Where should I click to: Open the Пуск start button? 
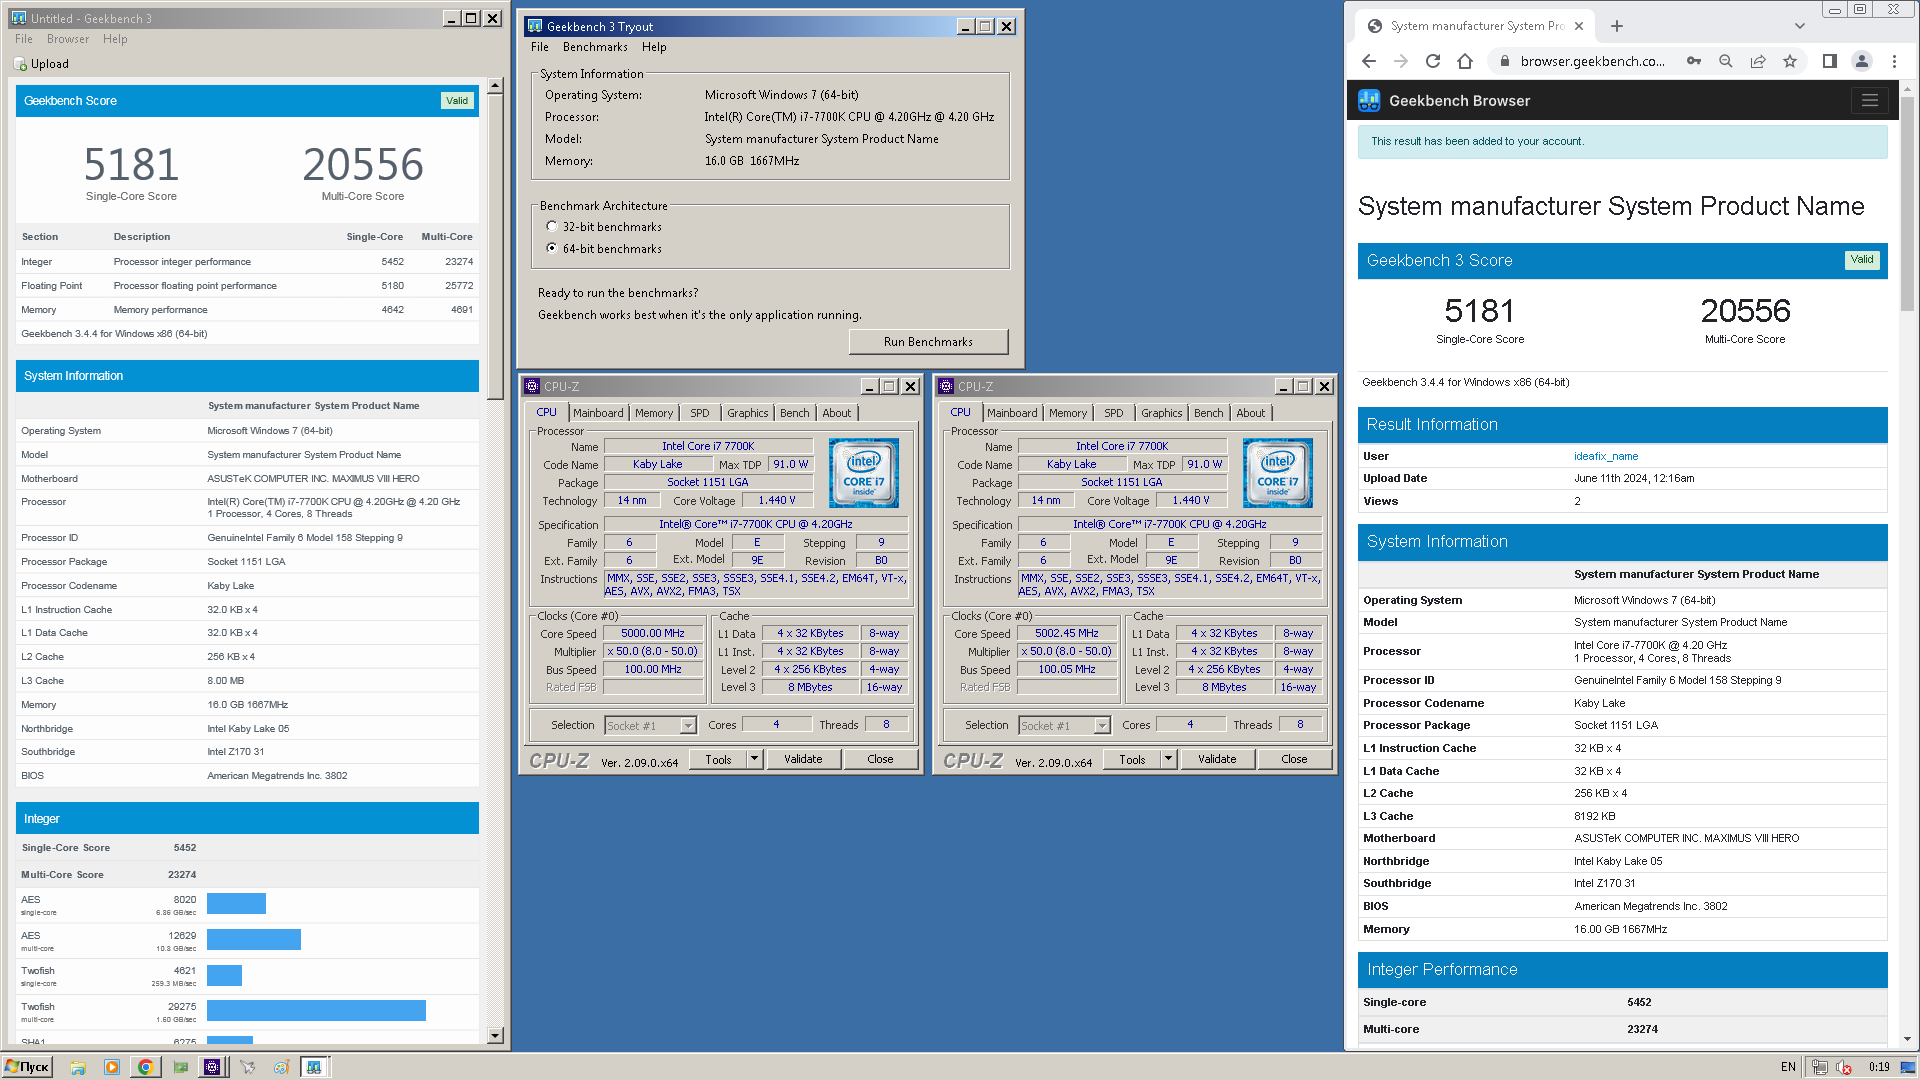click(27, 1067)
